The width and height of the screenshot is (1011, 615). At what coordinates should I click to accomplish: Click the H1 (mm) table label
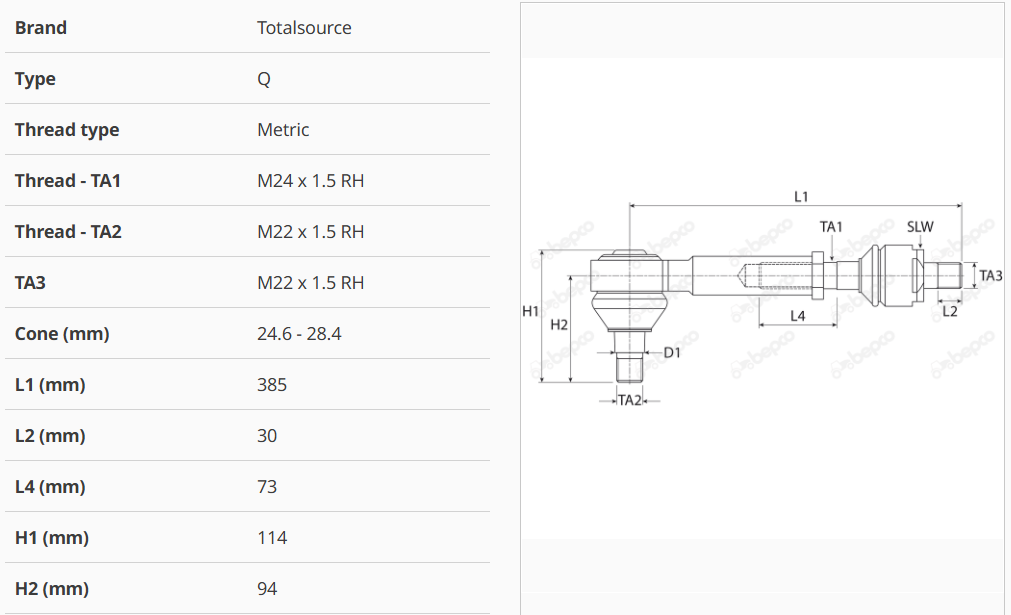(52, 538)
